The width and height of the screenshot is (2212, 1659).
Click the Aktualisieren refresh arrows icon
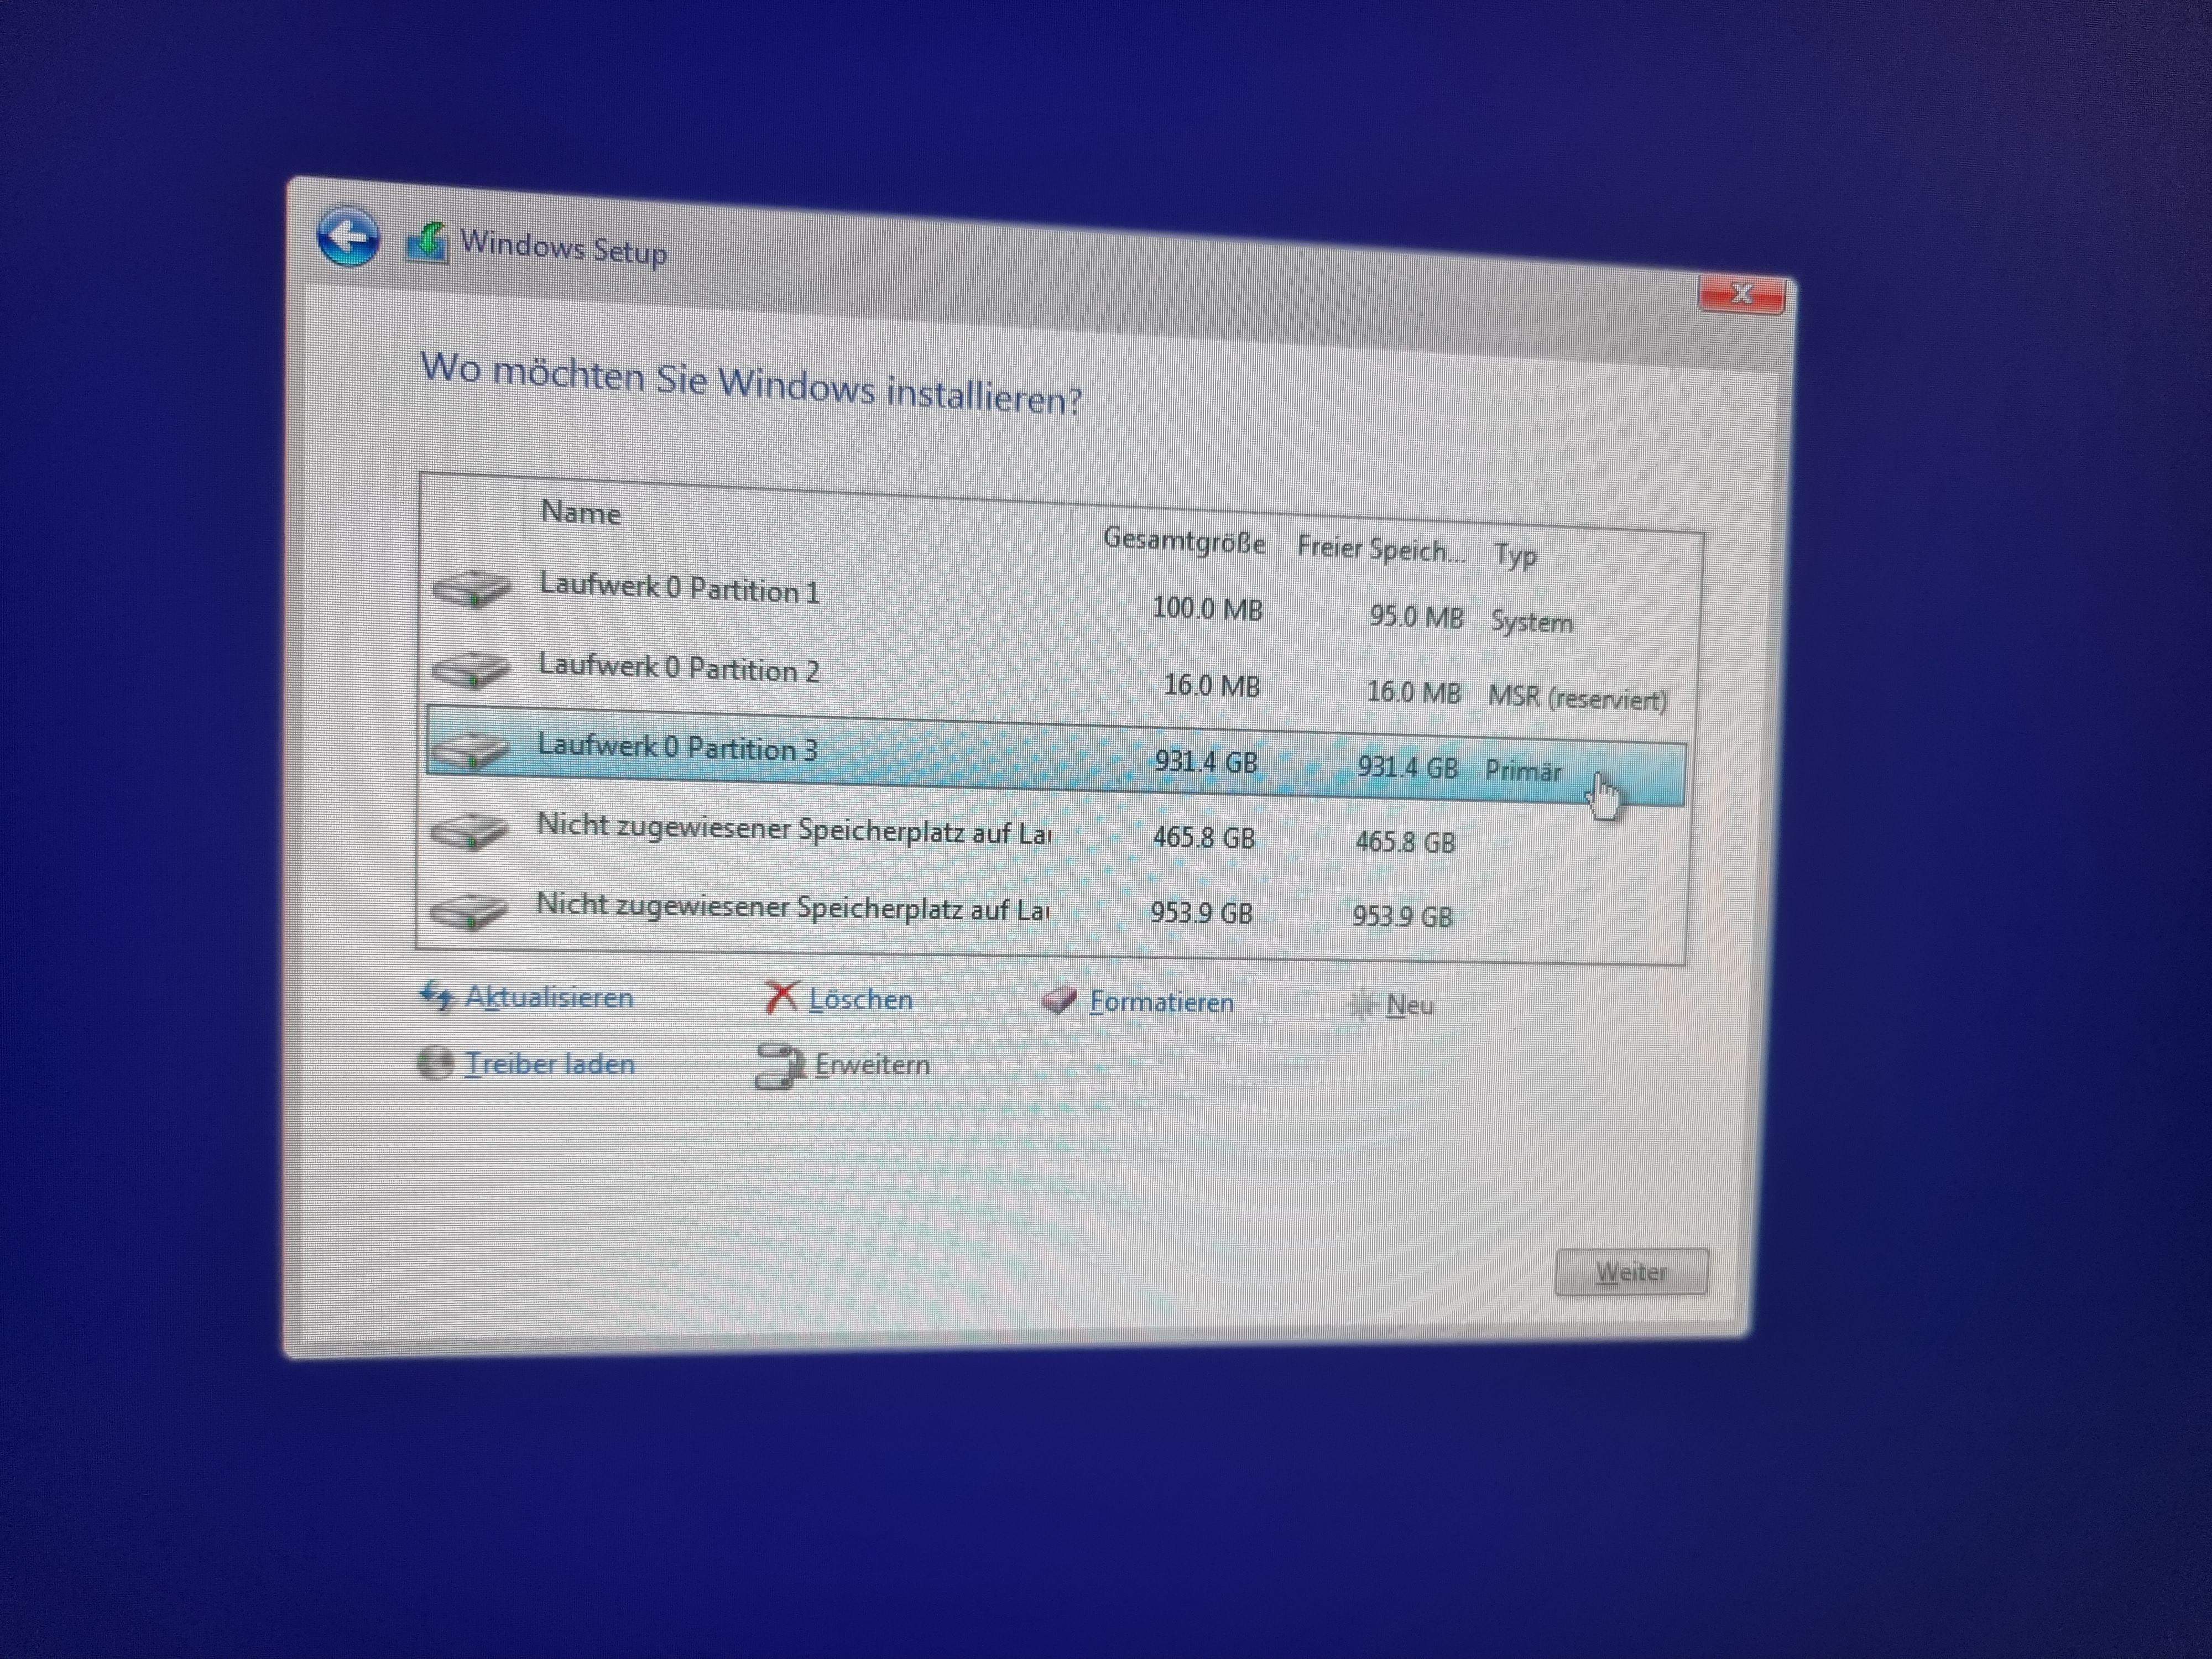tap(437, 996)
